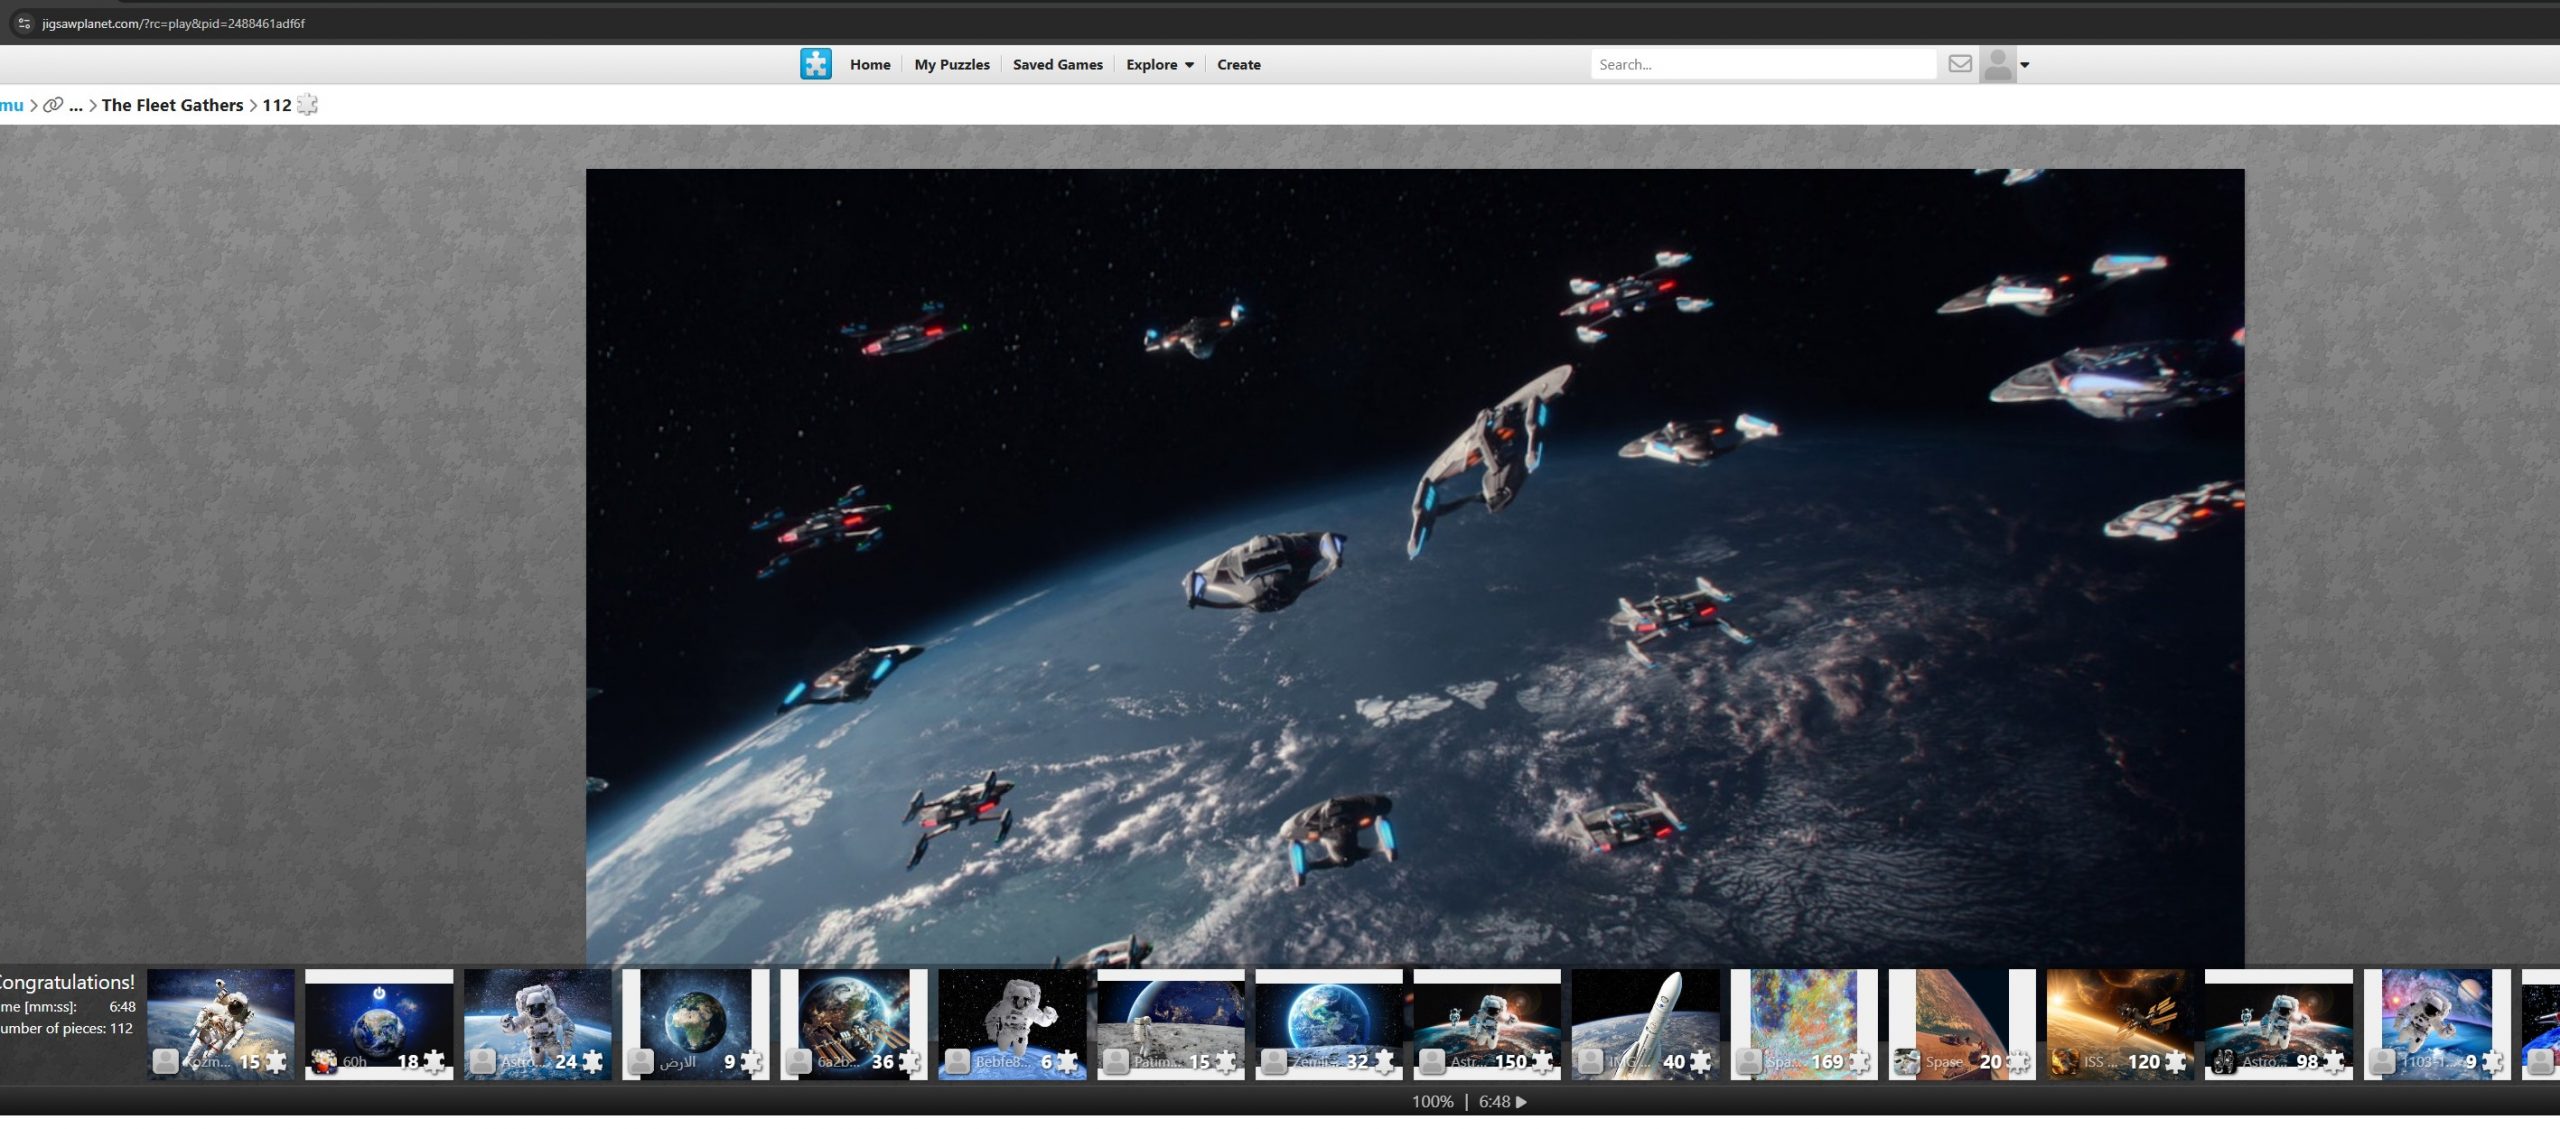Image resolution: width=2560 pixels, height=1129 pixels.
Task: Click the timer play arrow at 6:48
Action: (x=1521, y=1102)
